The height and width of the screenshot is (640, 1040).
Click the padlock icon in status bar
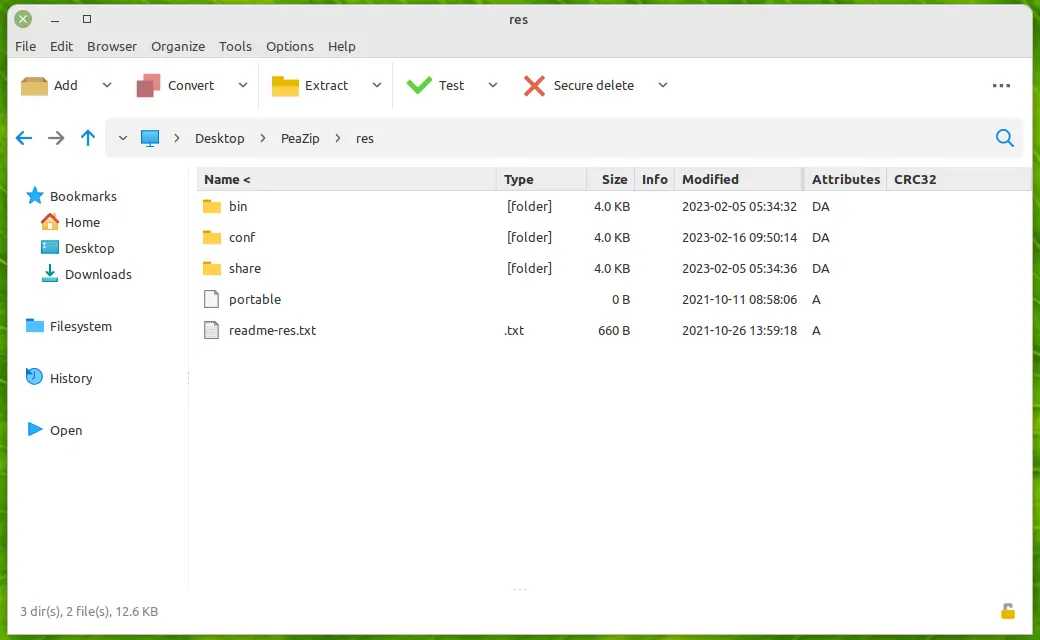(1008, 611)
